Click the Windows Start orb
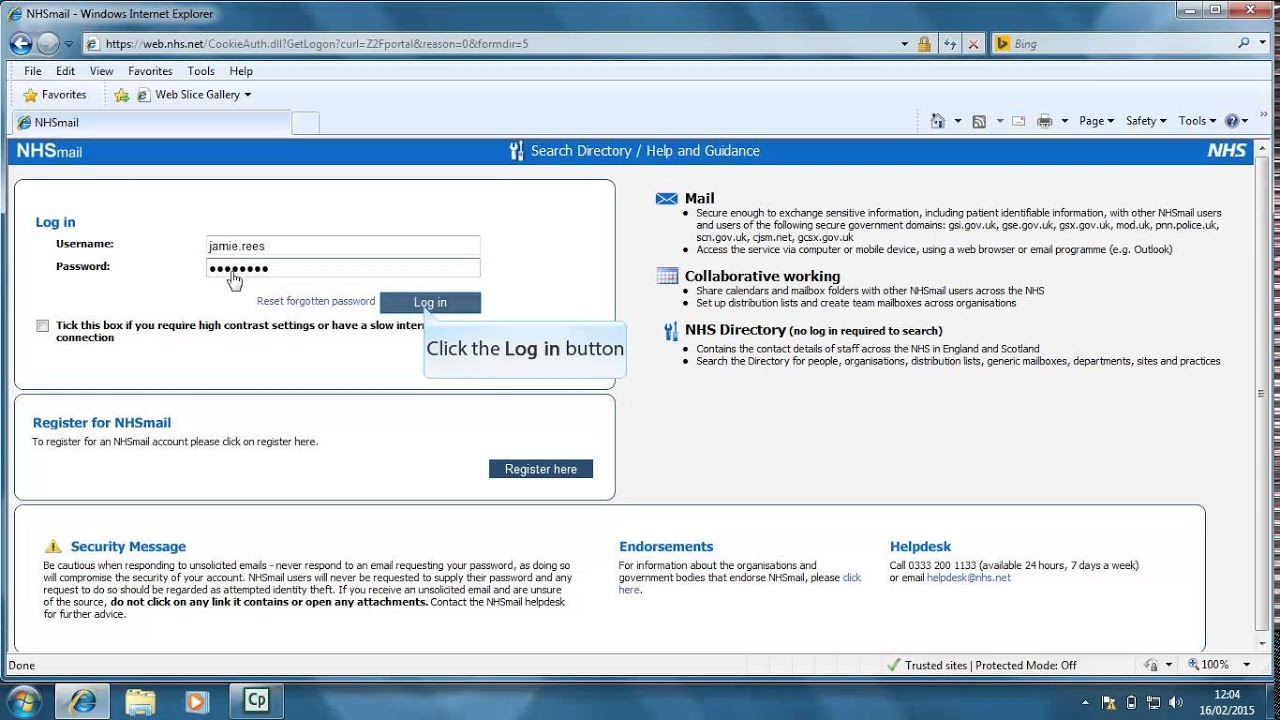Viewport: 1280px width, 720px height. tap(24, 701)
